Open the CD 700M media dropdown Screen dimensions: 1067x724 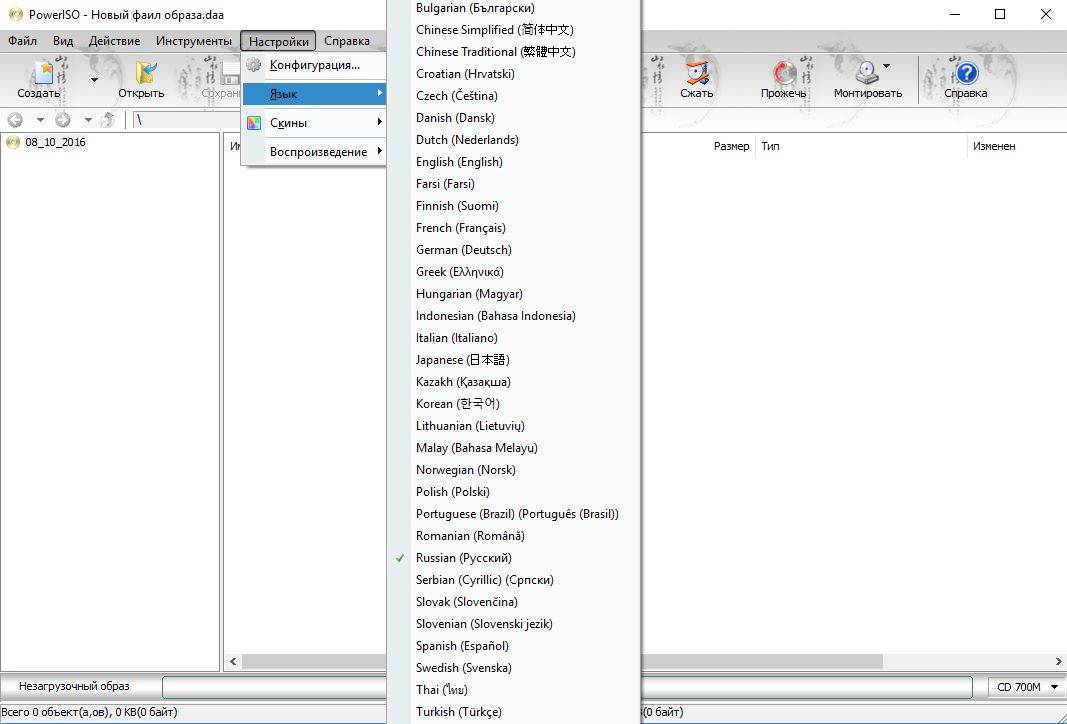click(1026, 687)
